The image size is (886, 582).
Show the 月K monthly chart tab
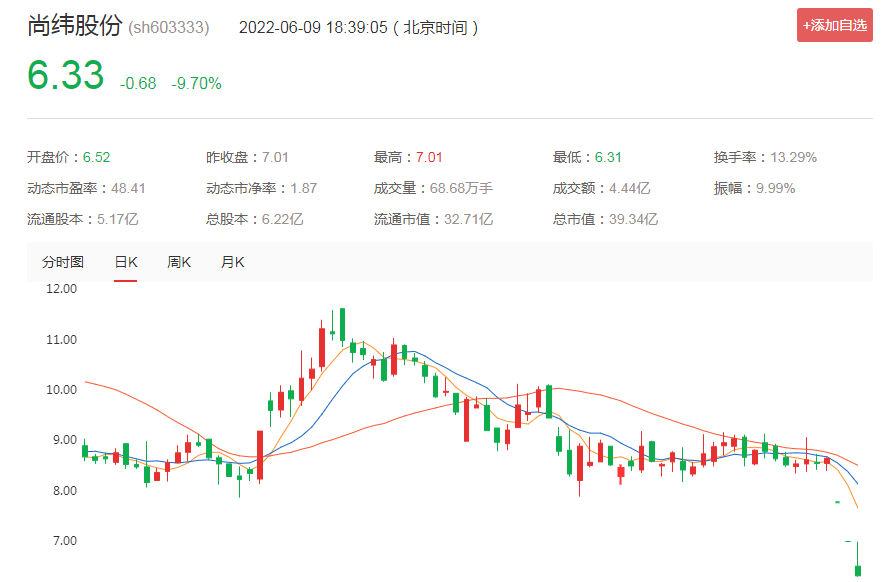point(232,262)
